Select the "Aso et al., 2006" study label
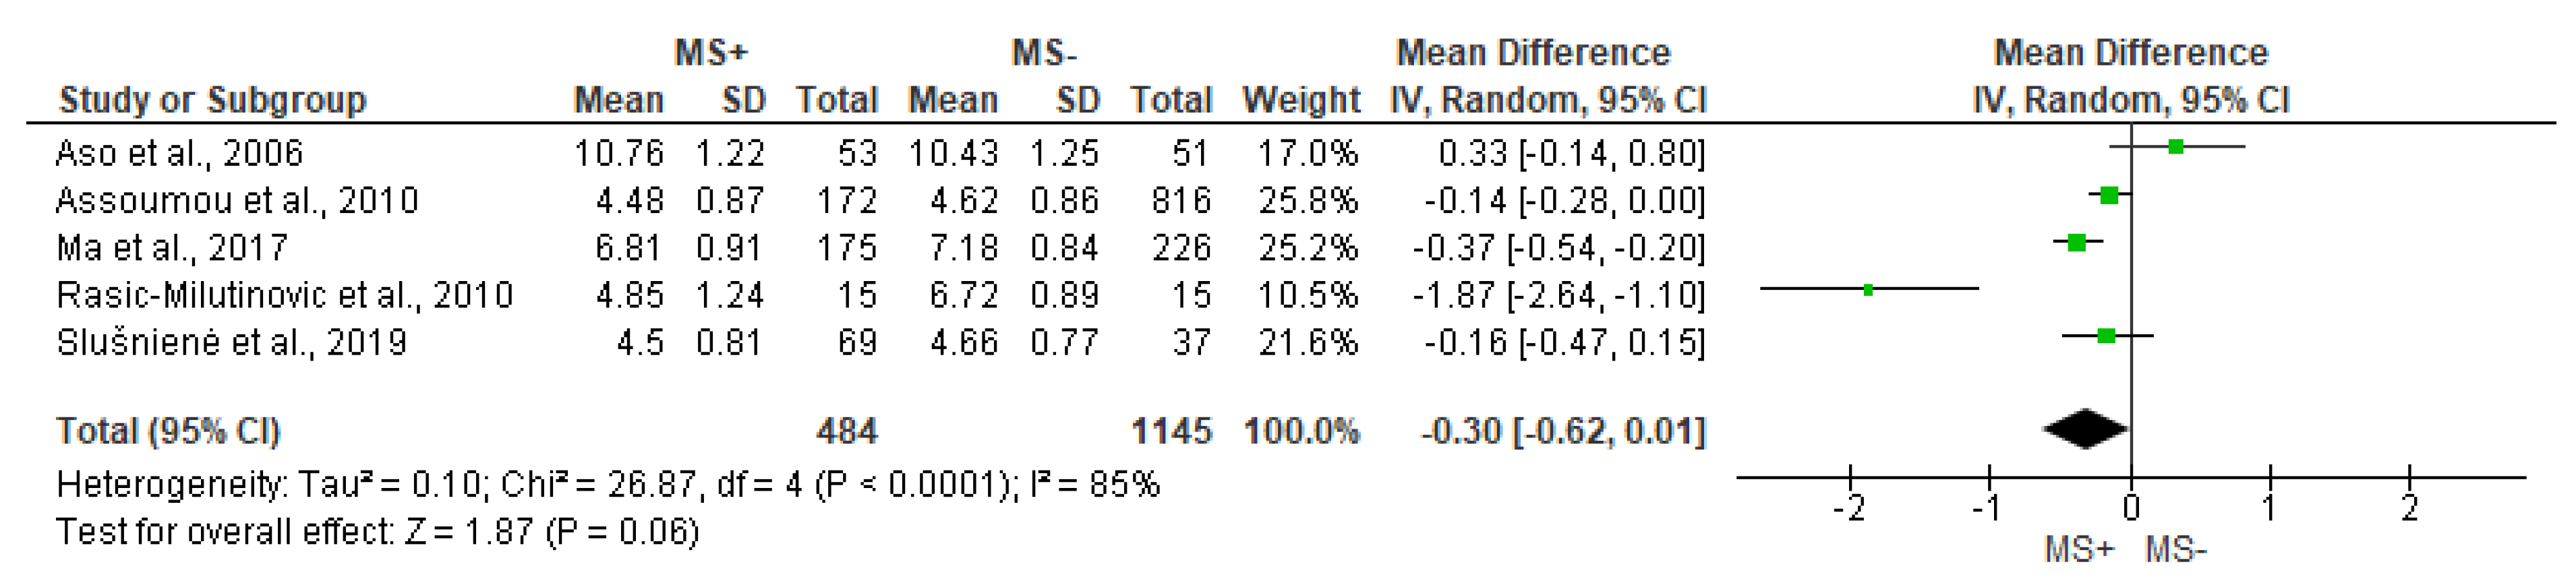Image resolution: width=2576 pixels, height=581 pixels. 179,153
